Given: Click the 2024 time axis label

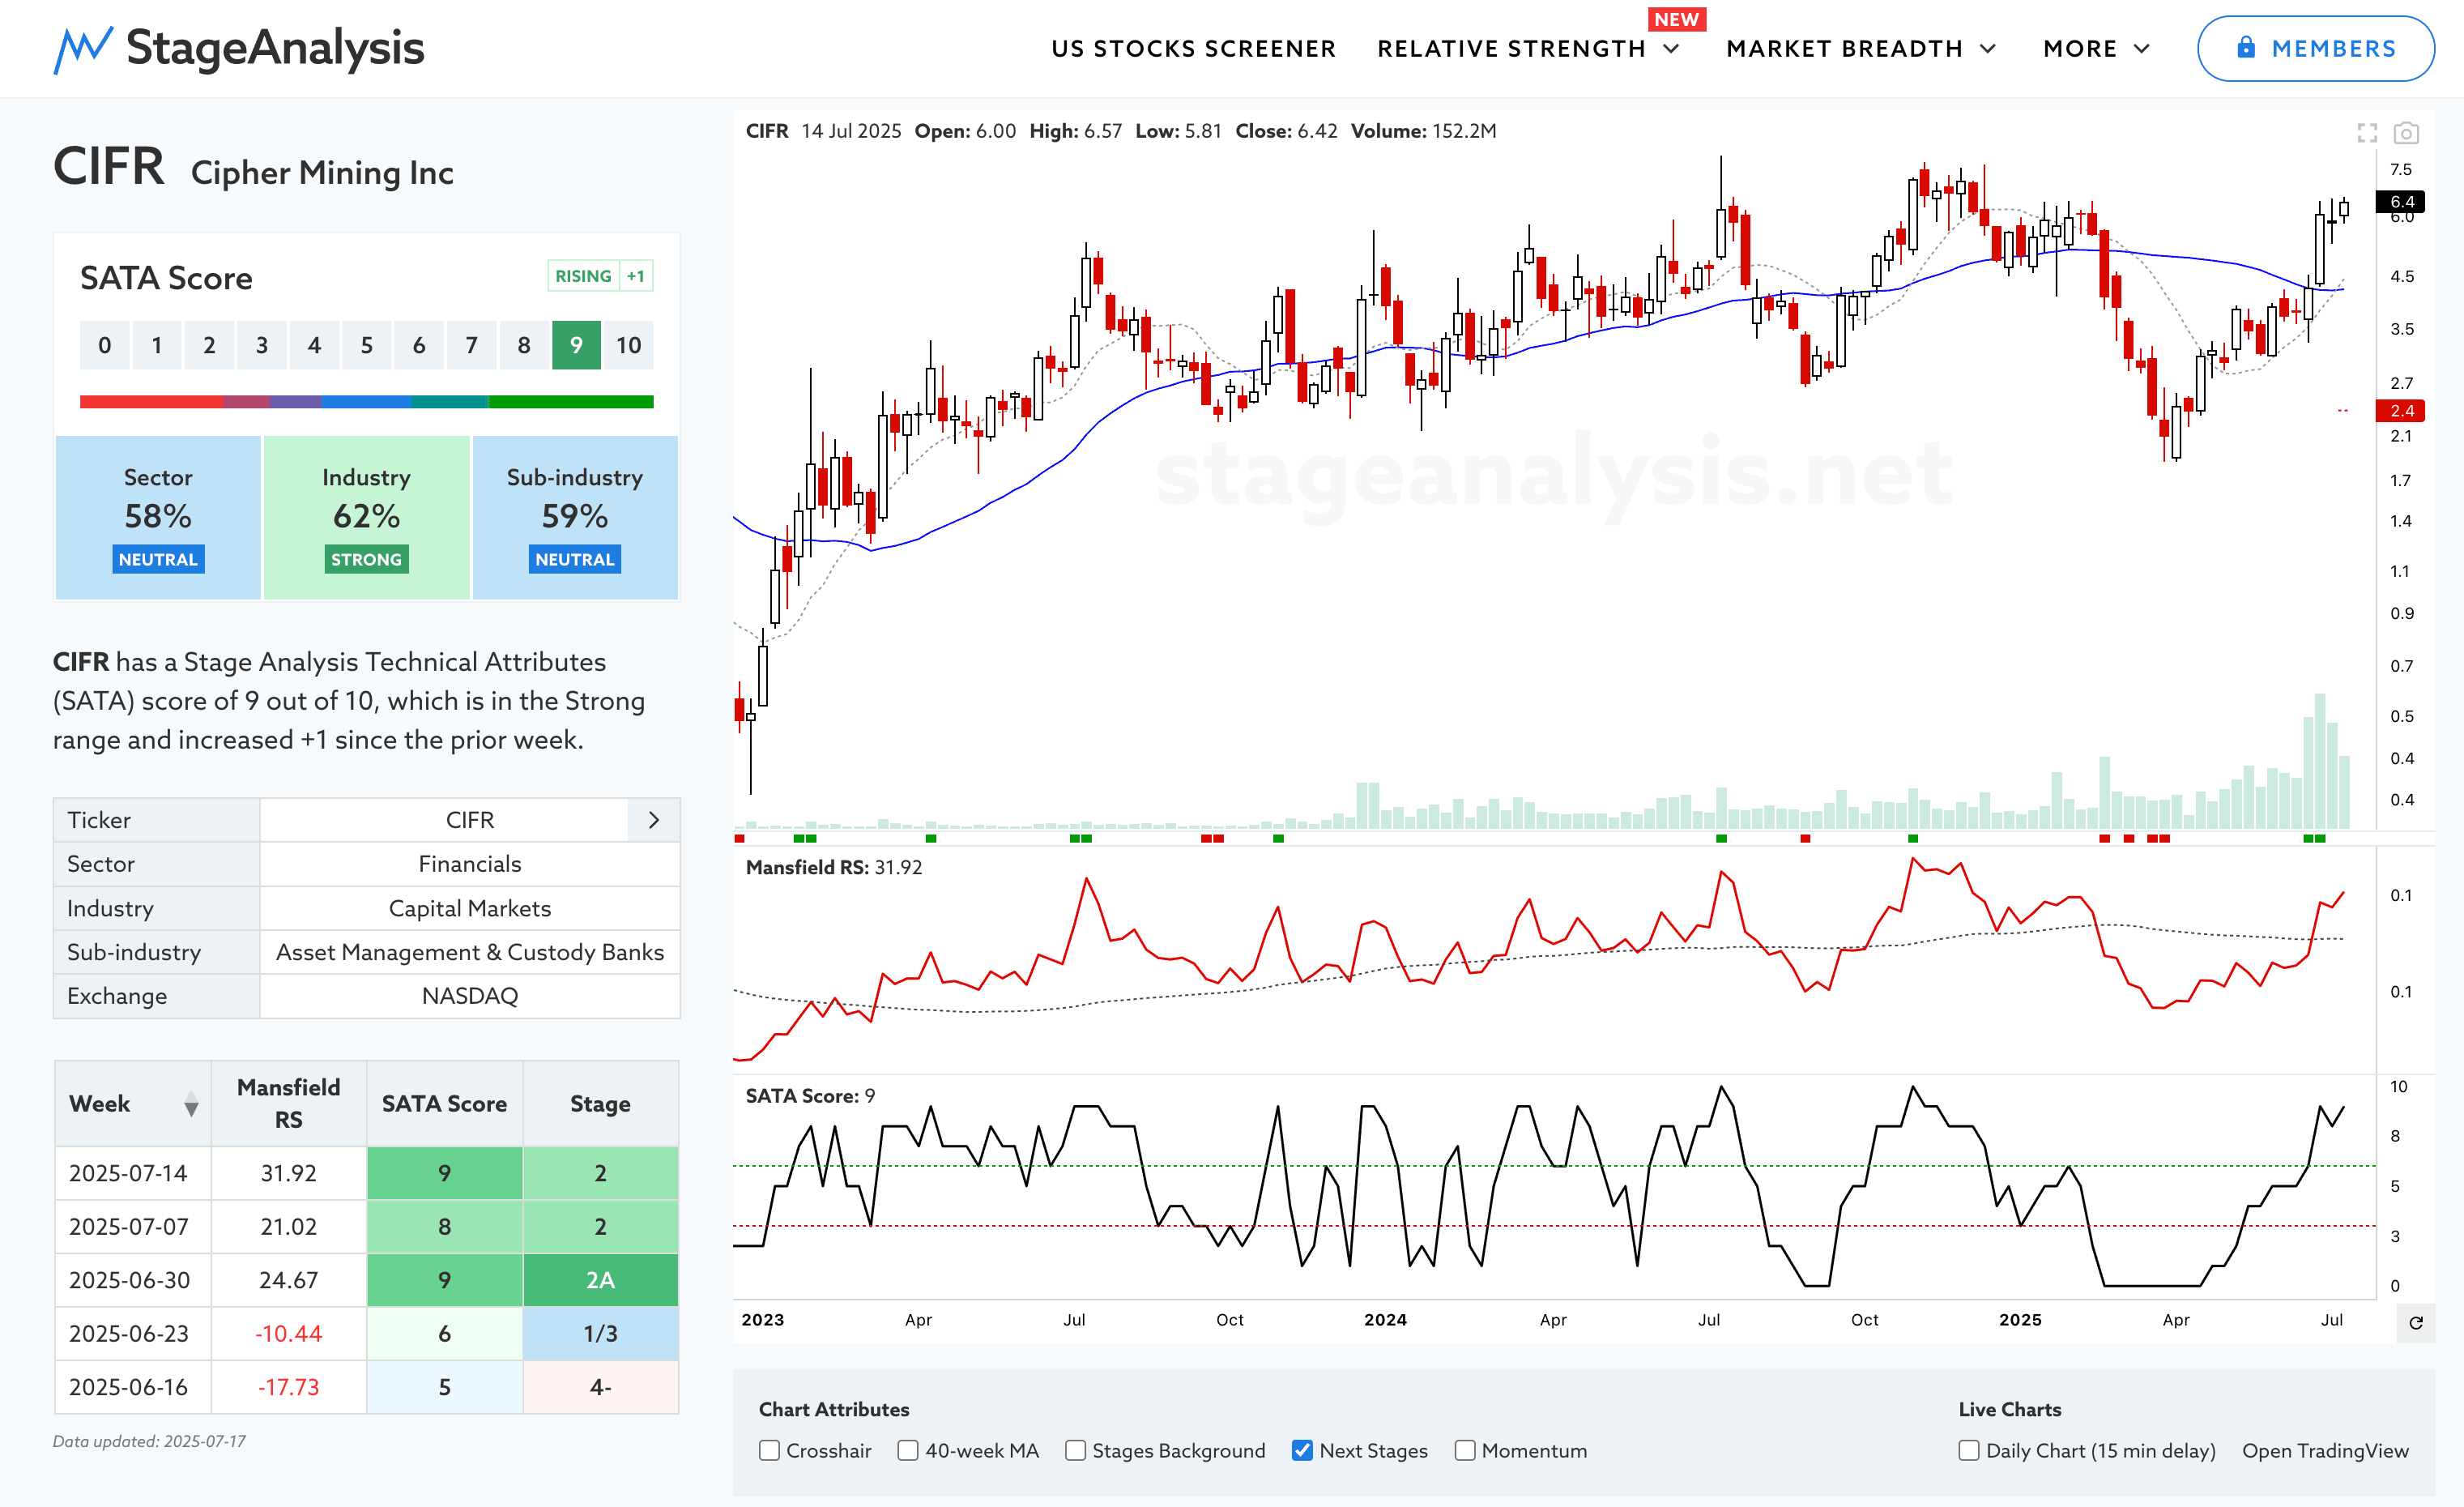Looking at the screenshot, I should coord(1385,1320).
